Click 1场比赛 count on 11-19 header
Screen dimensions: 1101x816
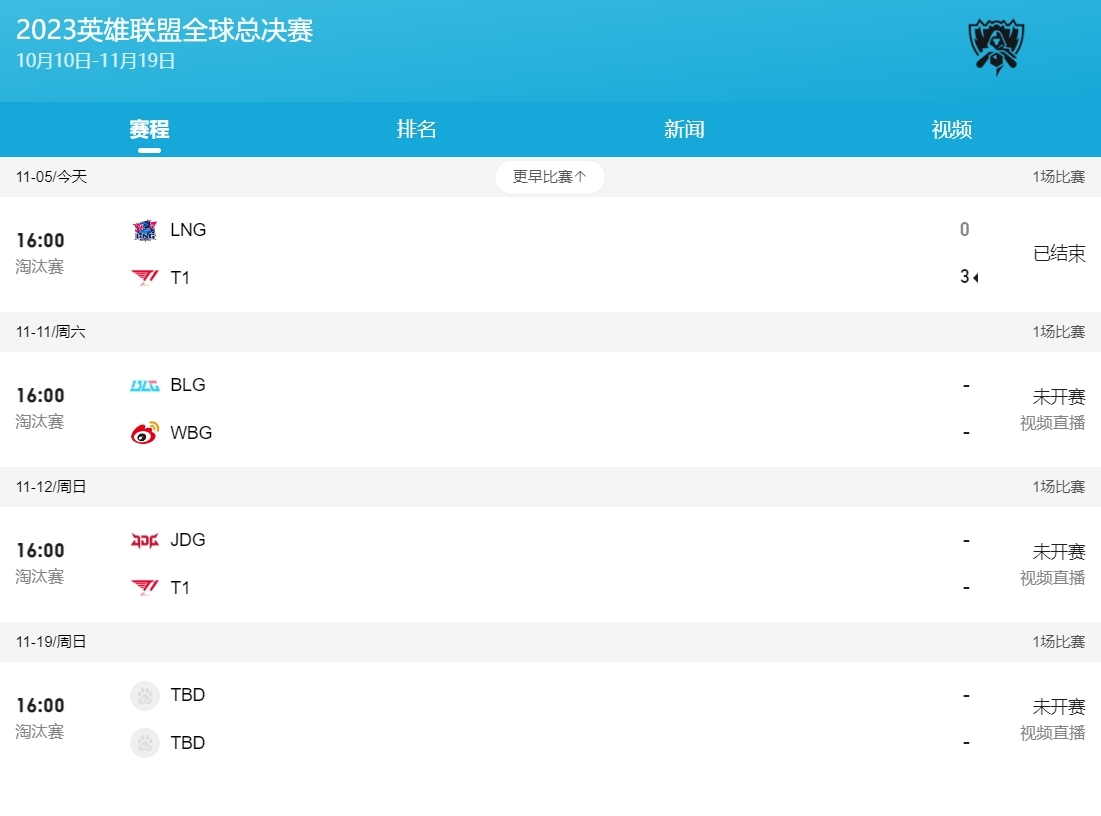[x=1058, y=642]
